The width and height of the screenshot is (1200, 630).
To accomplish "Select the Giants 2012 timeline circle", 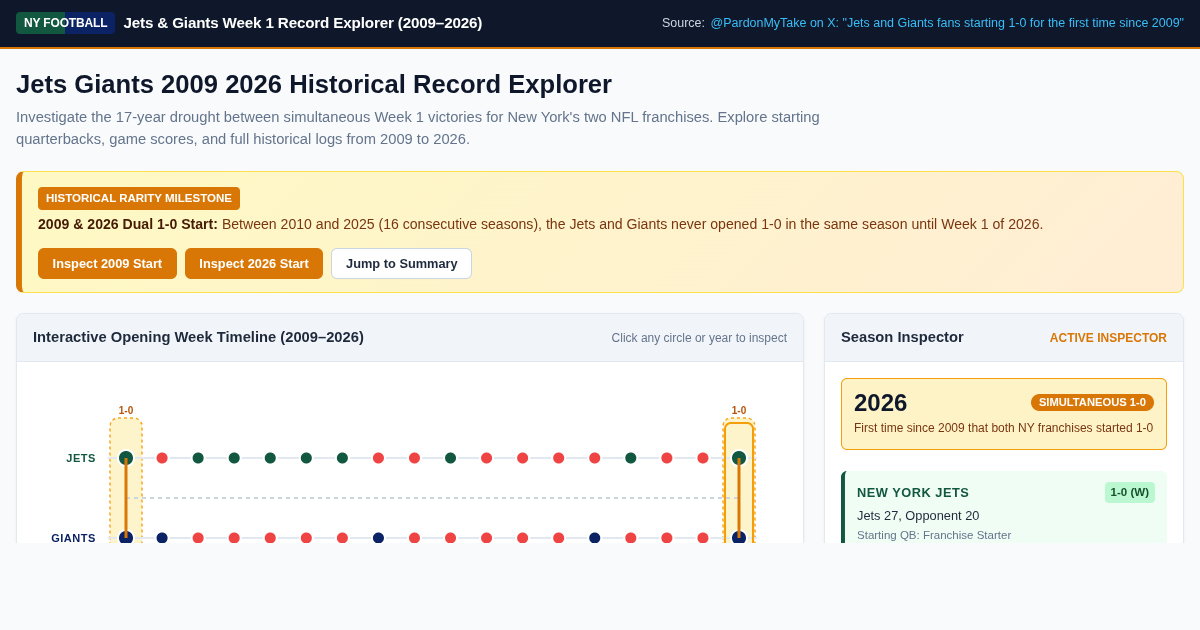I will tap(234, 538).
